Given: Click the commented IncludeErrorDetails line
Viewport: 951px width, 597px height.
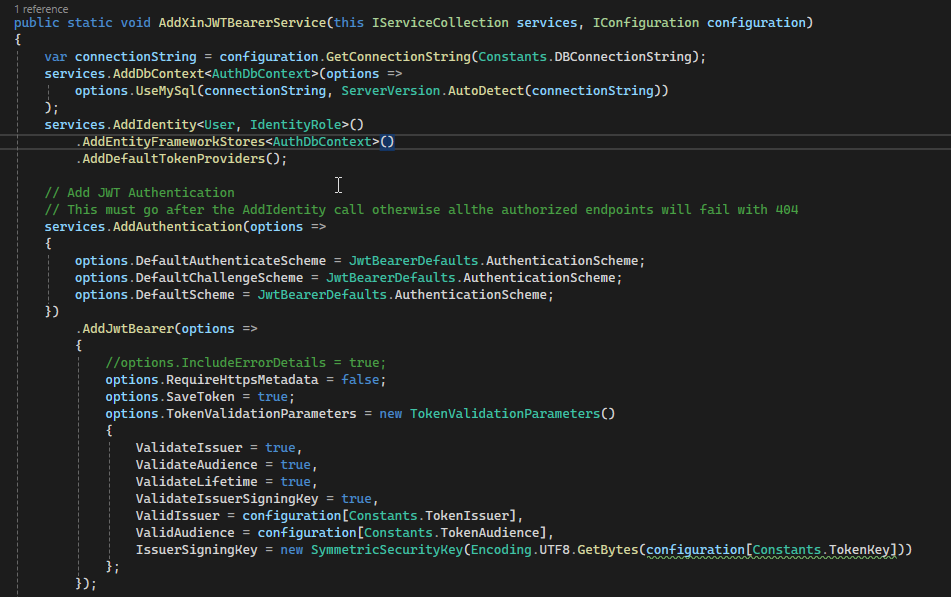Looking at the screenshot, I should (x=246, y=362).
